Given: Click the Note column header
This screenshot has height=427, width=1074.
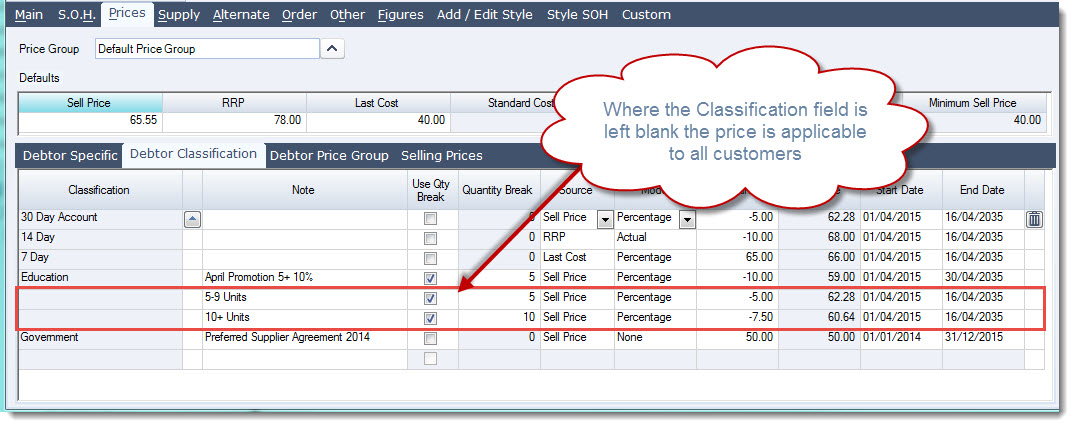Looking at the screenshot, I should (303, 190).
